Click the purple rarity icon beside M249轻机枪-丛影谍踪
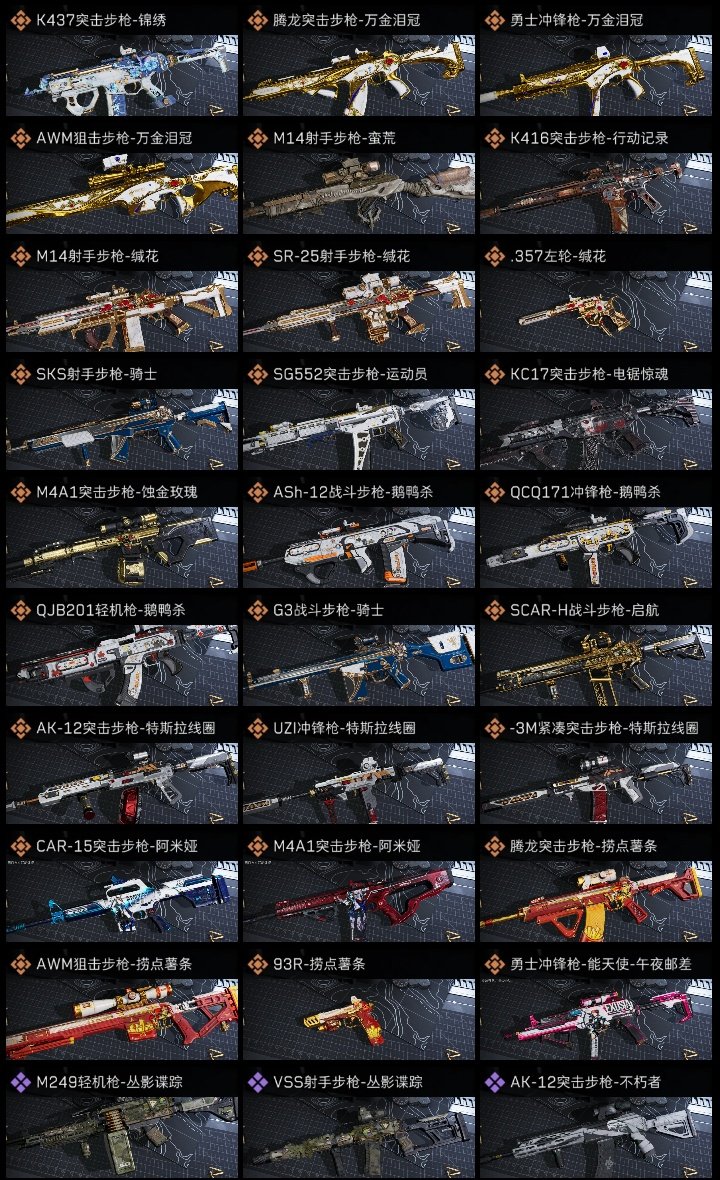This screenshot has height=1180, width=720. (20, 1082)
